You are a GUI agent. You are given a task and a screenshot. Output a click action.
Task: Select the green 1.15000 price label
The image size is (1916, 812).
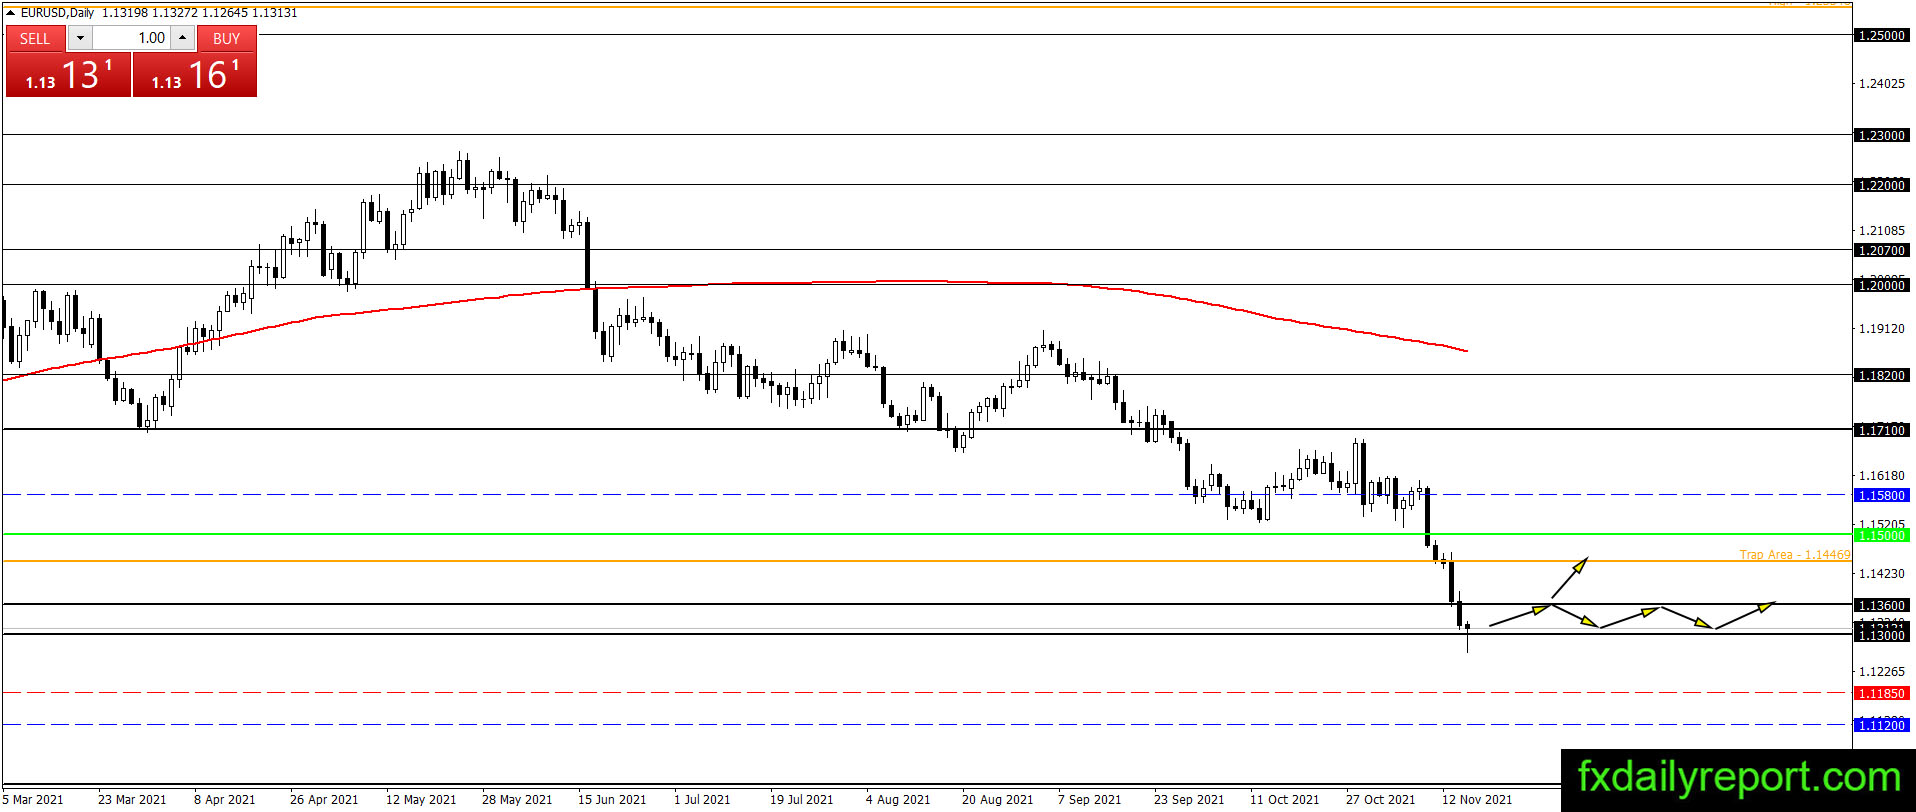click(x=1882, y=535)
